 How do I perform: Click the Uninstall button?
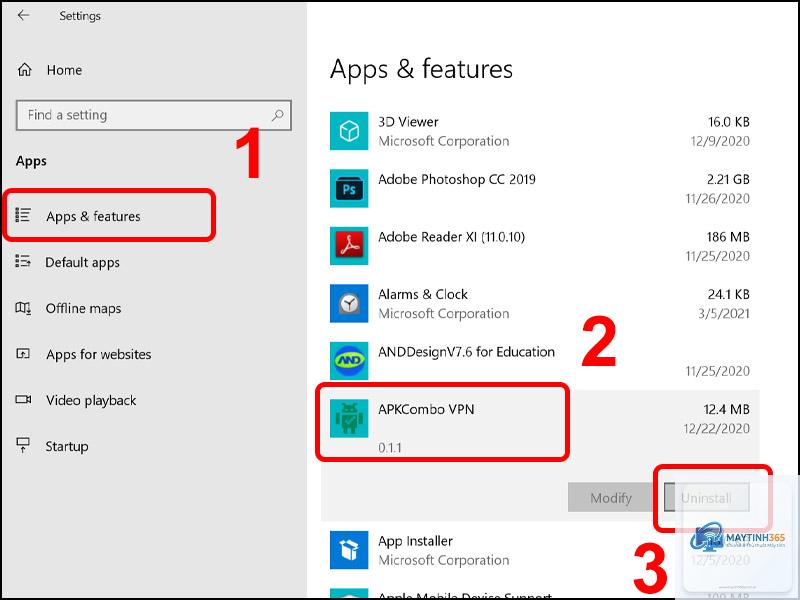point(707,497)
